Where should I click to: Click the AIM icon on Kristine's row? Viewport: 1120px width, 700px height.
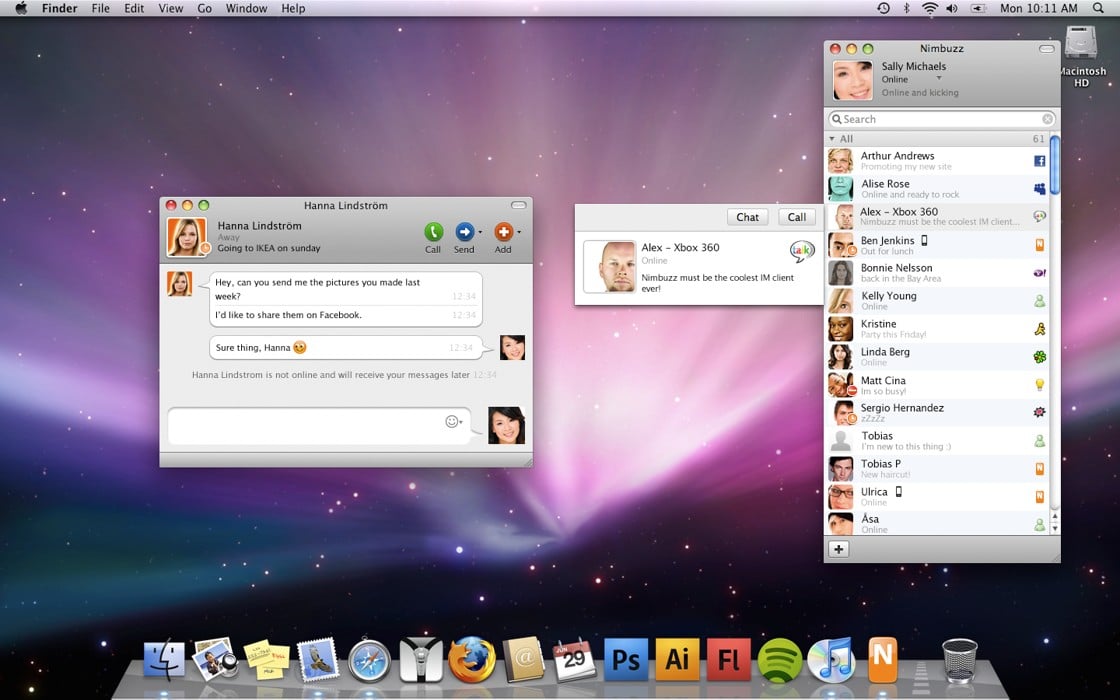1039,329
